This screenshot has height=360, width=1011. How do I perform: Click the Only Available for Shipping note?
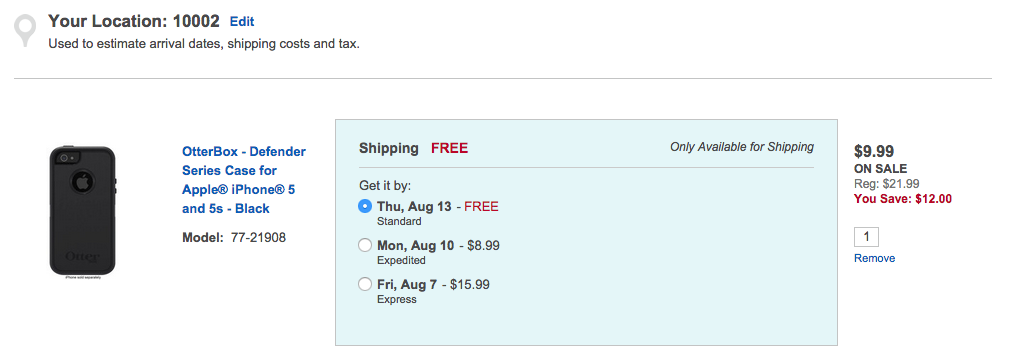[x=741, y=147]
